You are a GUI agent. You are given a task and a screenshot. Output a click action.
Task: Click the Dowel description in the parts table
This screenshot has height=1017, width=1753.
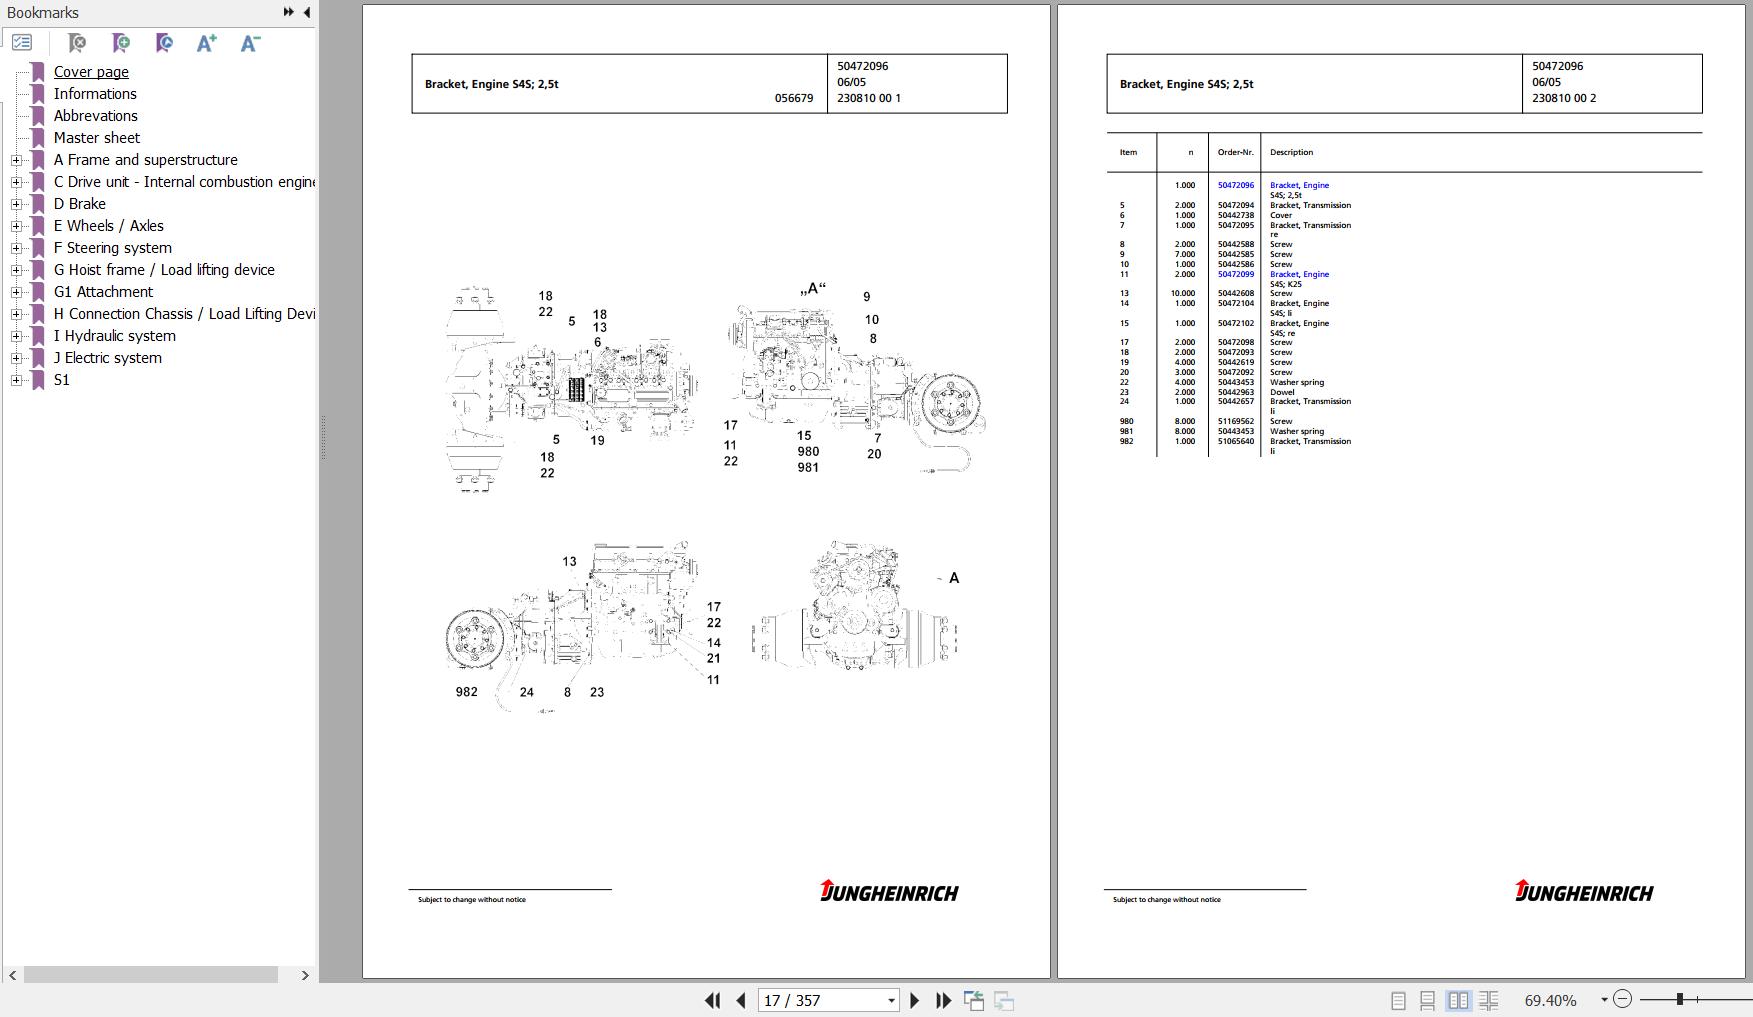coord(1282,392)
